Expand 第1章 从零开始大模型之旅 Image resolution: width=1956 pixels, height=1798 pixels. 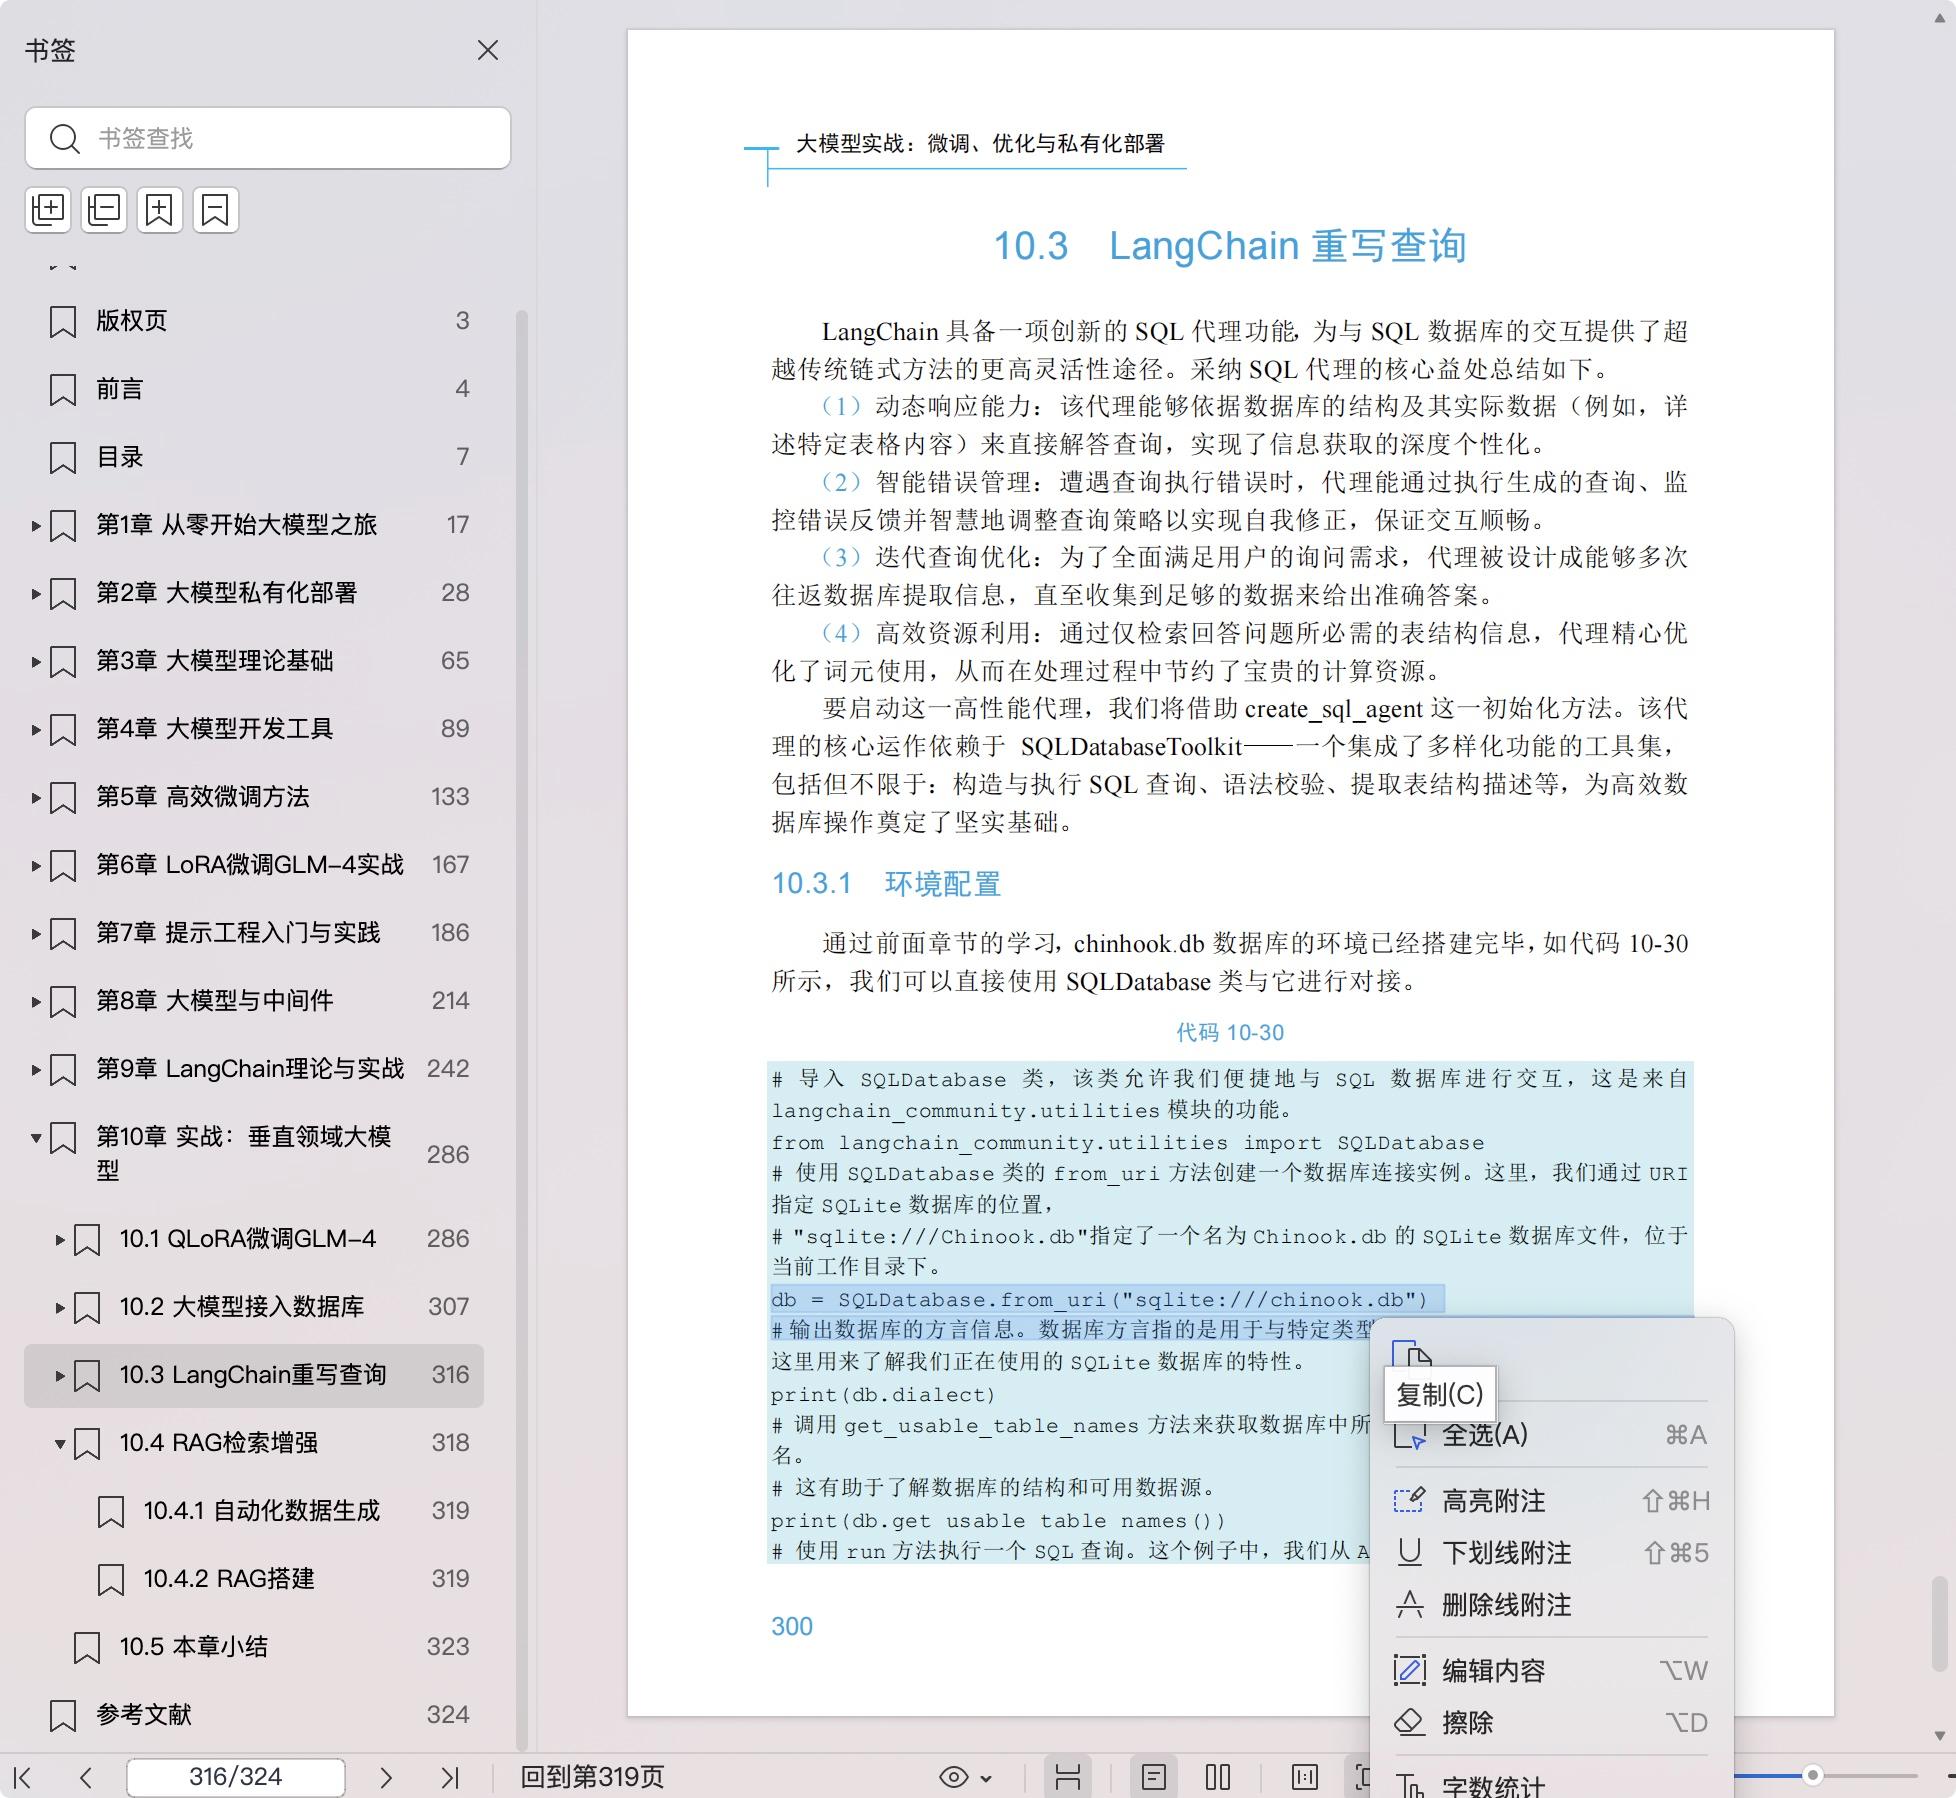(36, 525)
